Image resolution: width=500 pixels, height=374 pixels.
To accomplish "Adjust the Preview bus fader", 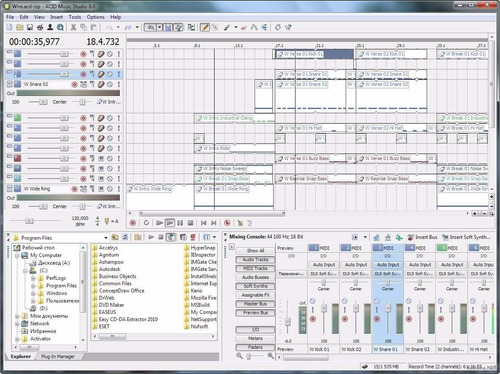I will coord(288,322).
